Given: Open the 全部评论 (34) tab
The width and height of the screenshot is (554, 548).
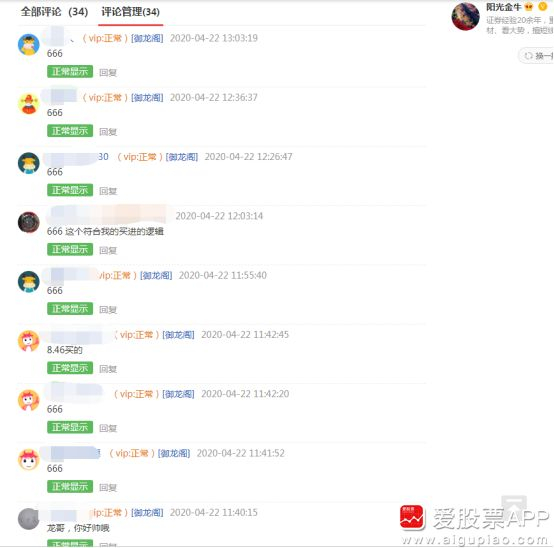Looking at the screenshot, I should pyautogui.click(x=54, y=12).
